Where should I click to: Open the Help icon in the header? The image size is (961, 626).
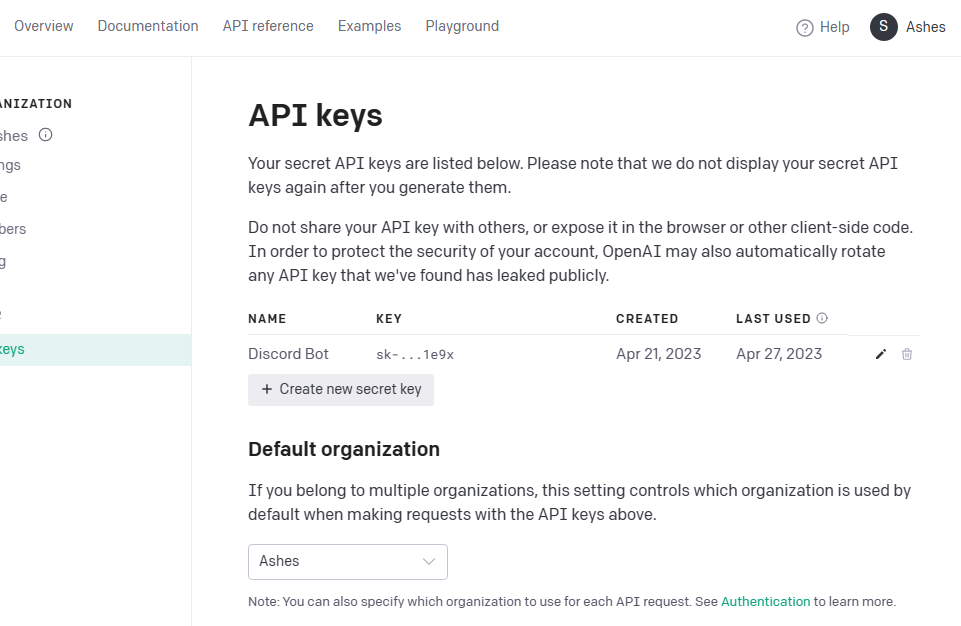coord(803,27)
